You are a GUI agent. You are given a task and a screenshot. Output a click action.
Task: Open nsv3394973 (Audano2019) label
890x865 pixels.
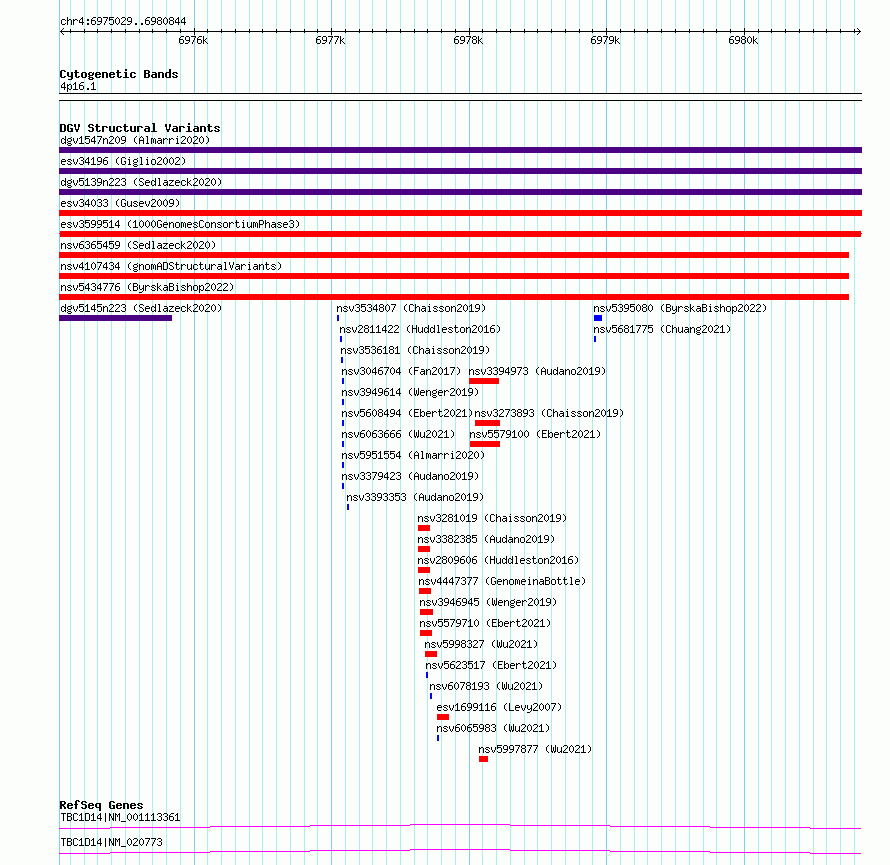[538, 371]
